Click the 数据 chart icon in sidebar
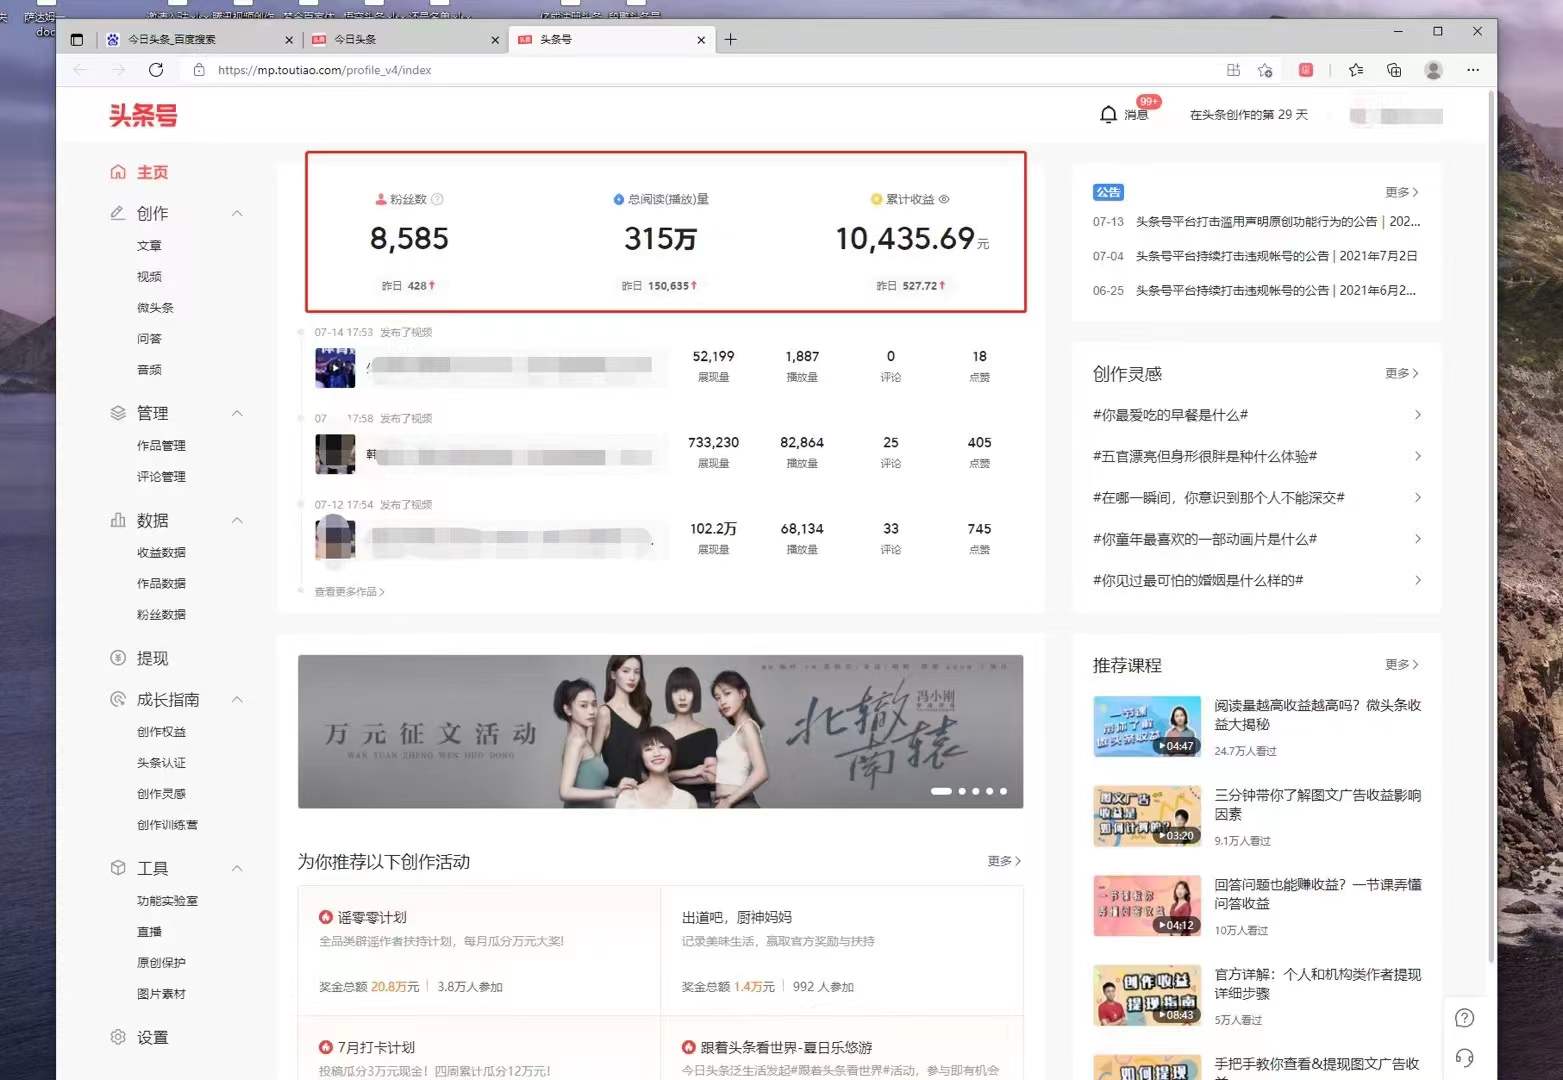The width and height of the screenshot is (1563, 1080). (x=118, y=520)
